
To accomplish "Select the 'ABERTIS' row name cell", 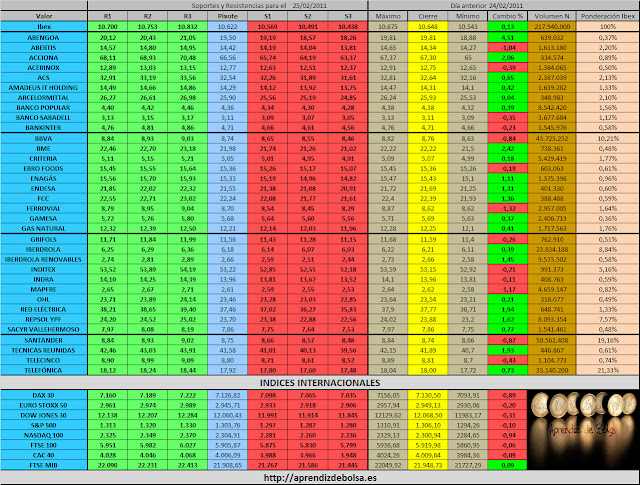I will pos(44,48).
